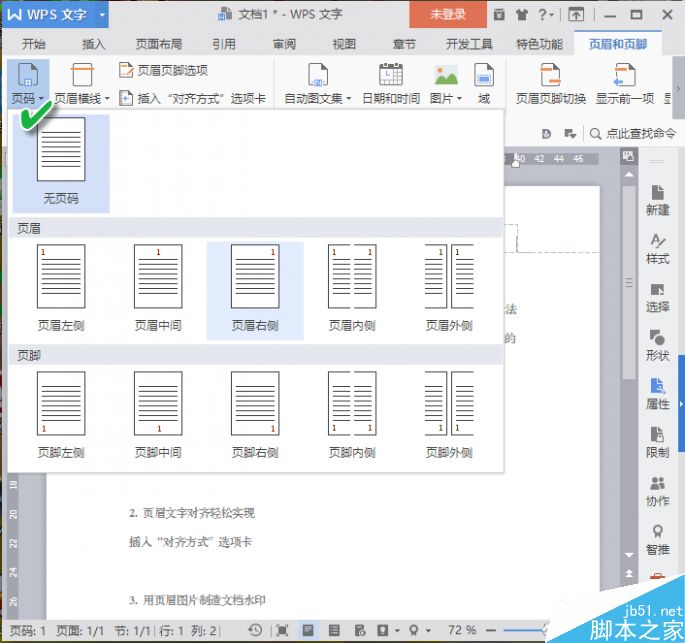The width and height of the screenshot is (685, 643).
Task: Open 协作 in the side panel
Action: (657, 491)
